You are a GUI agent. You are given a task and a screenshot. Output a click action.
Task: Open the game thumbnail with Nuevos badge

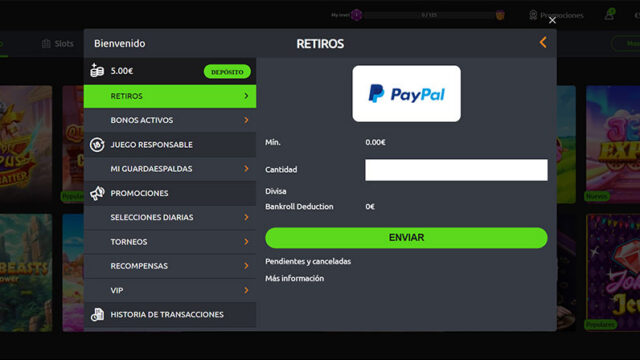[613, 144]
